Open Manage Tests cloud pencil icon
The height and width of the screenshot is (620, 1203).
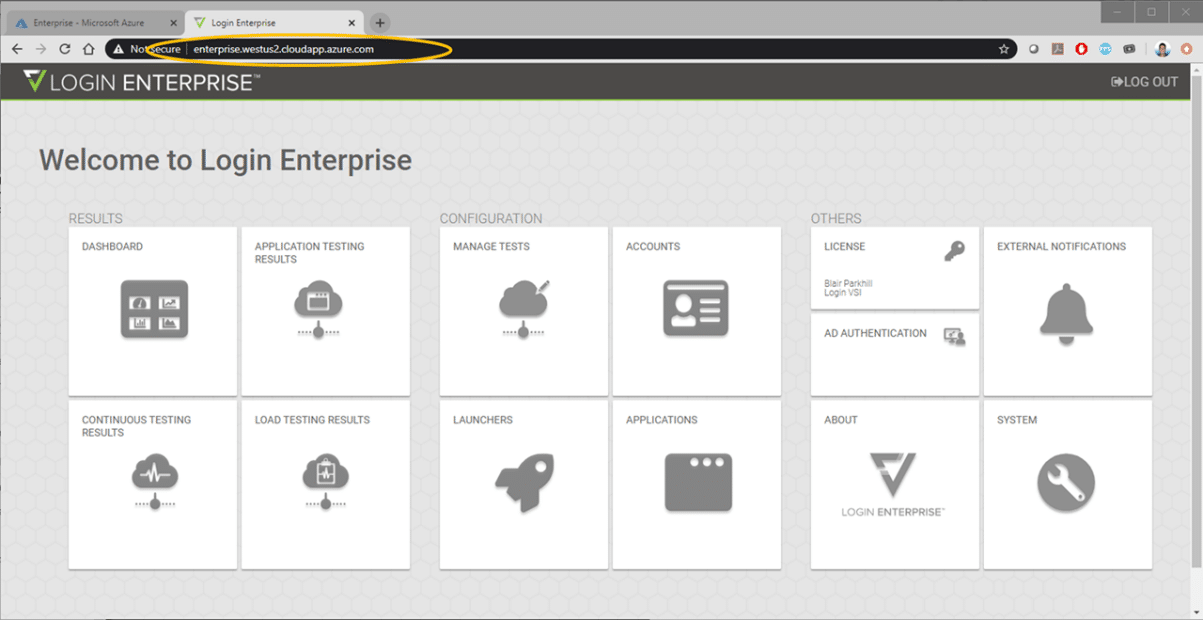click(524, 311)
